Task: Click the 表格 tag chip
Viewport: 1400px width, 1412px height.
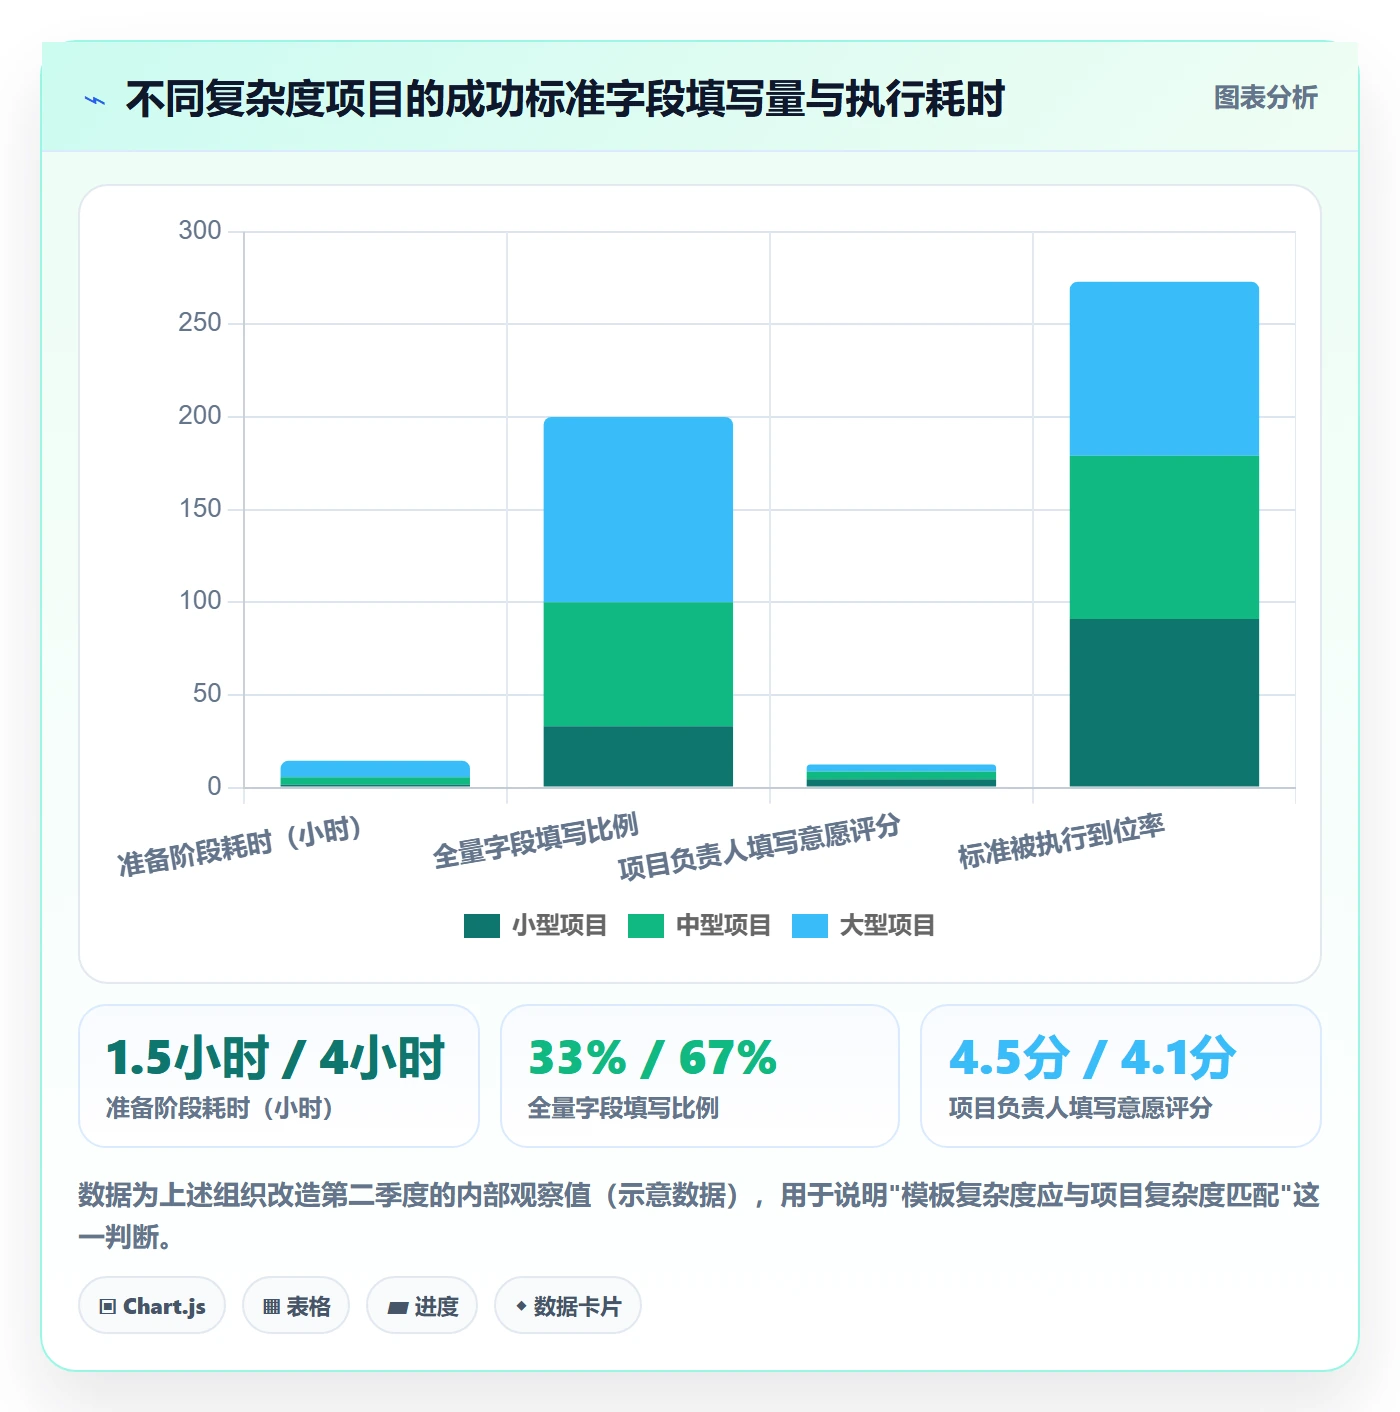Action: coord(296,1306)
